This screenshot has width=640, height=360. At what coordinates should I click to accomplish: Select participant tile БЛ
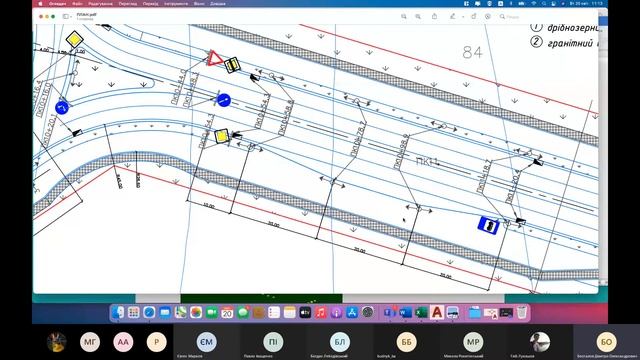(340, 342)
